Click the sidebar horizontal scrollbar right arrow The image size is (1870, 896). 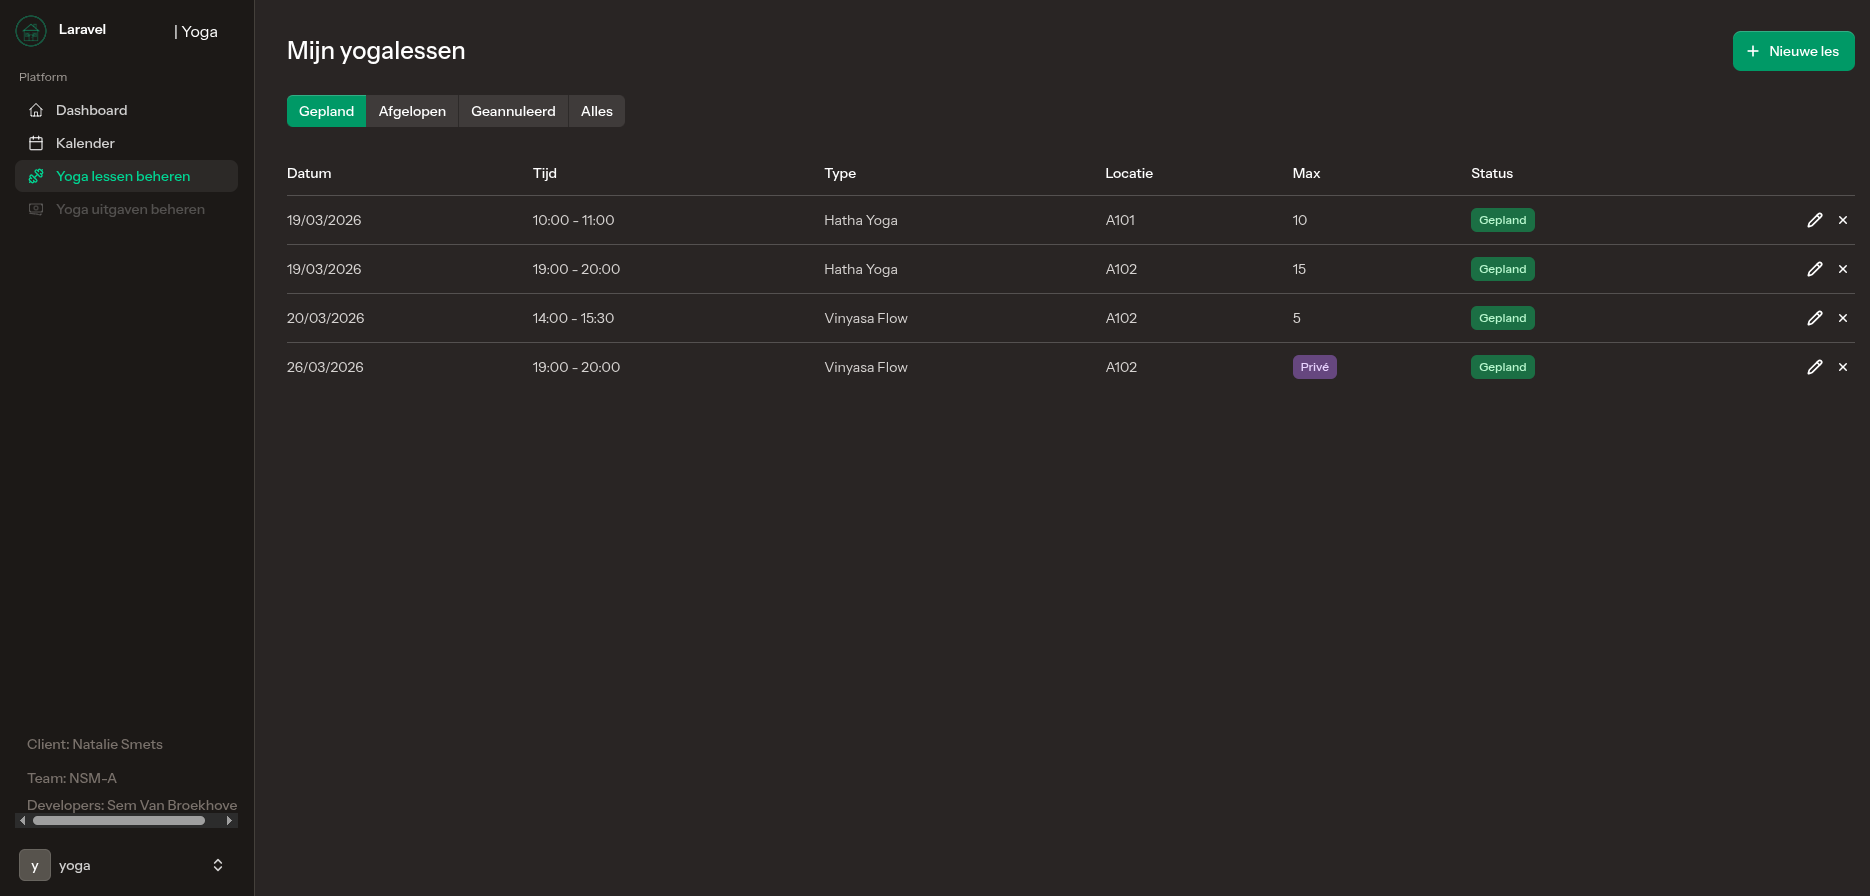229,821
